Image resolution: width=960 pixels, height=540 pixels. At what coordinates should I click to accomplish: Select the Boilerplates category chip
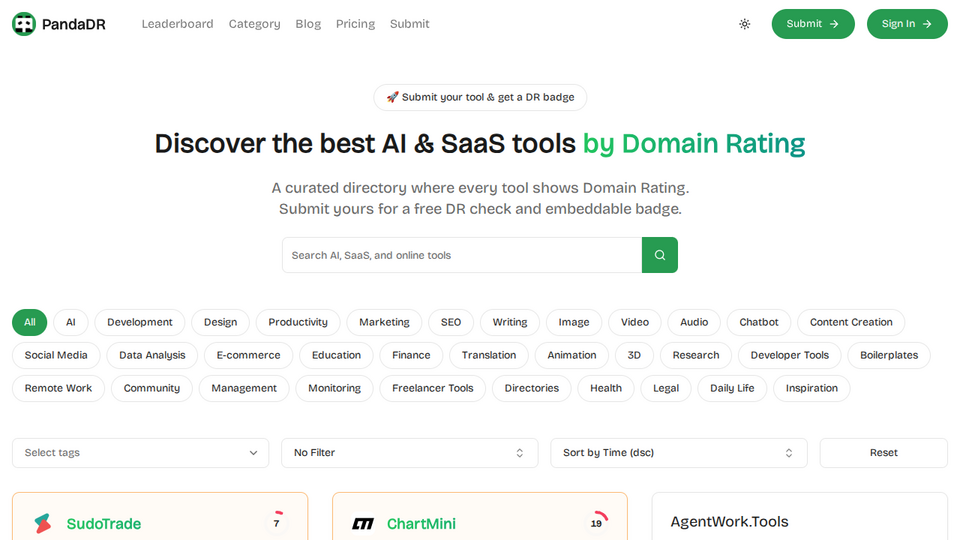pyautogui.click(x=889, y=355)
